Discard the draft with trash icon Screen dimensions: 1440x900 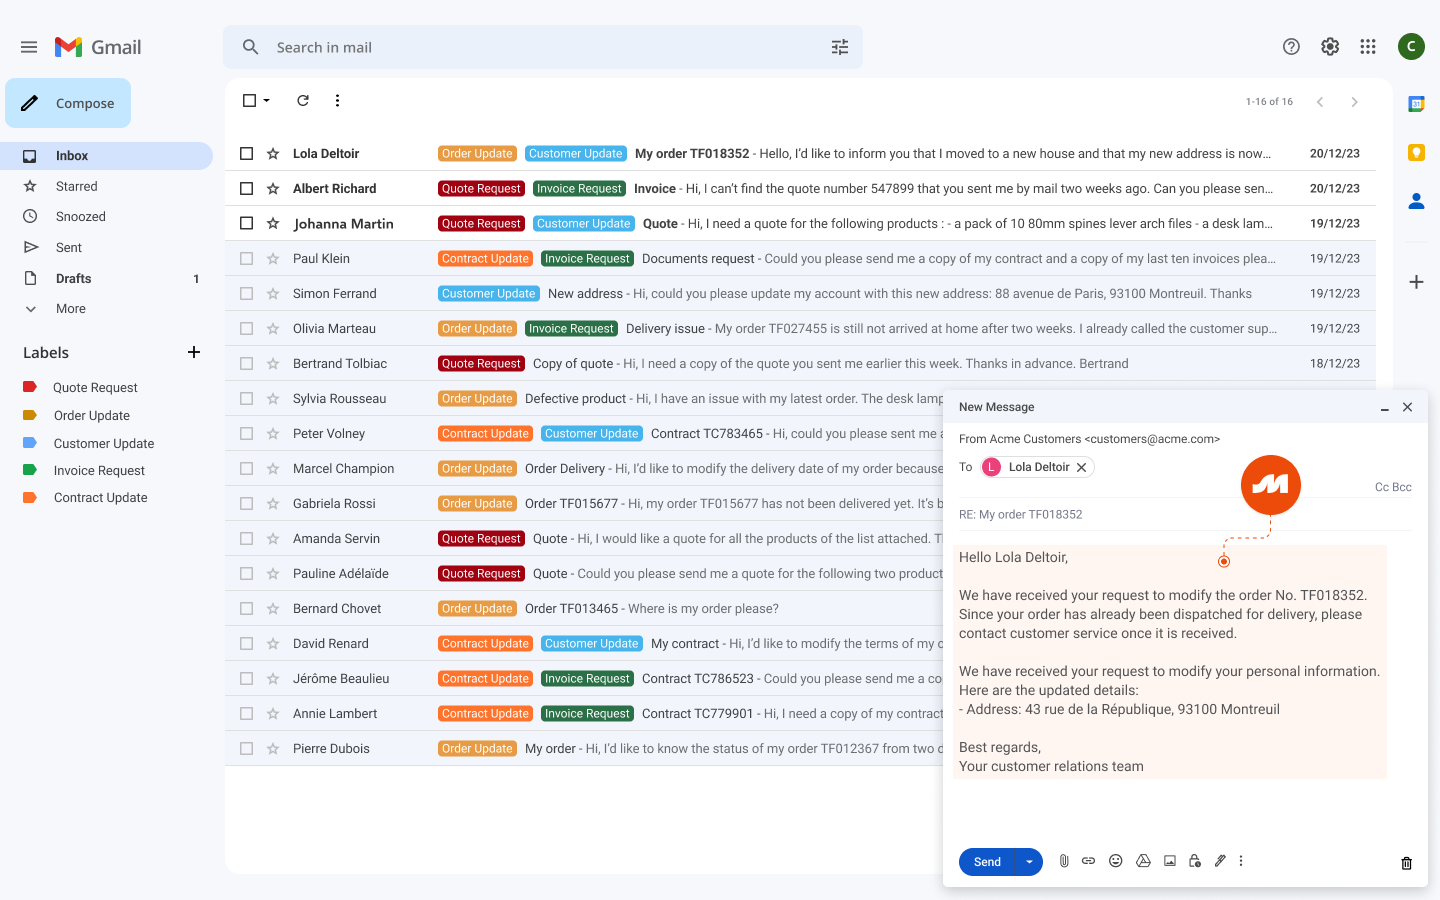(x=1407, y=863)
